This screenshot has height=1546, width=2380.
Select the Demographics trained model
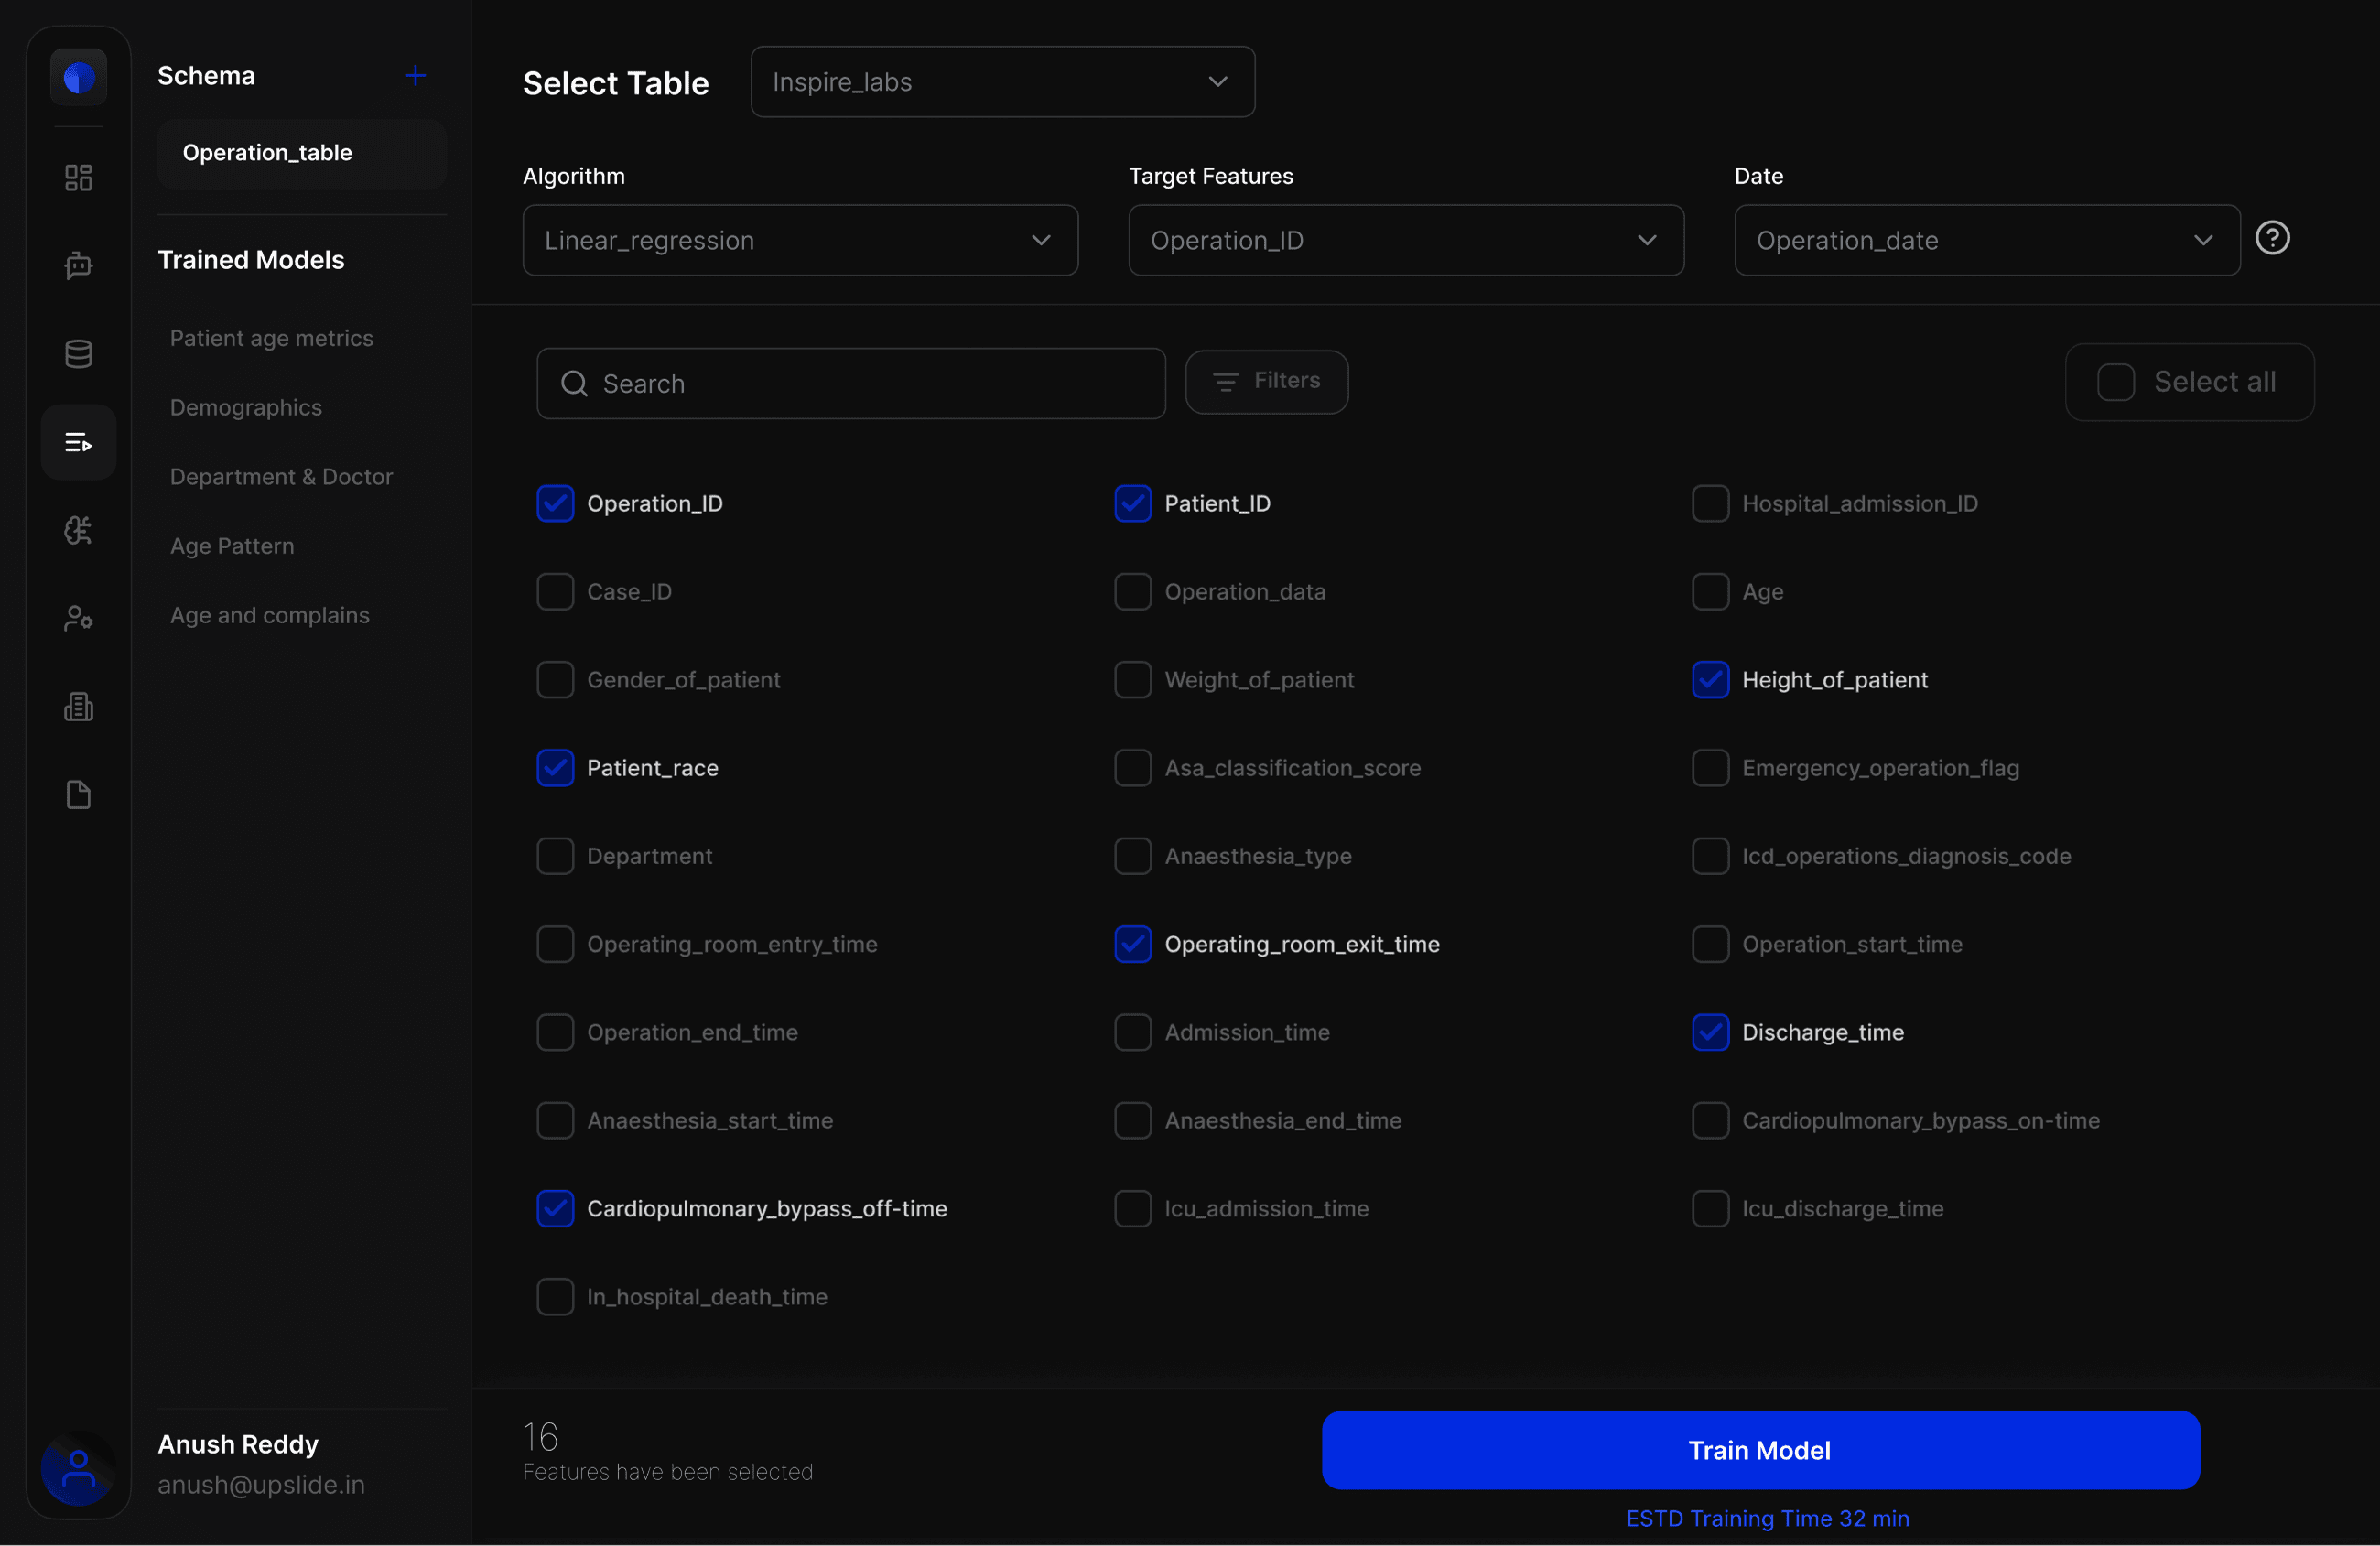point(246,408)
